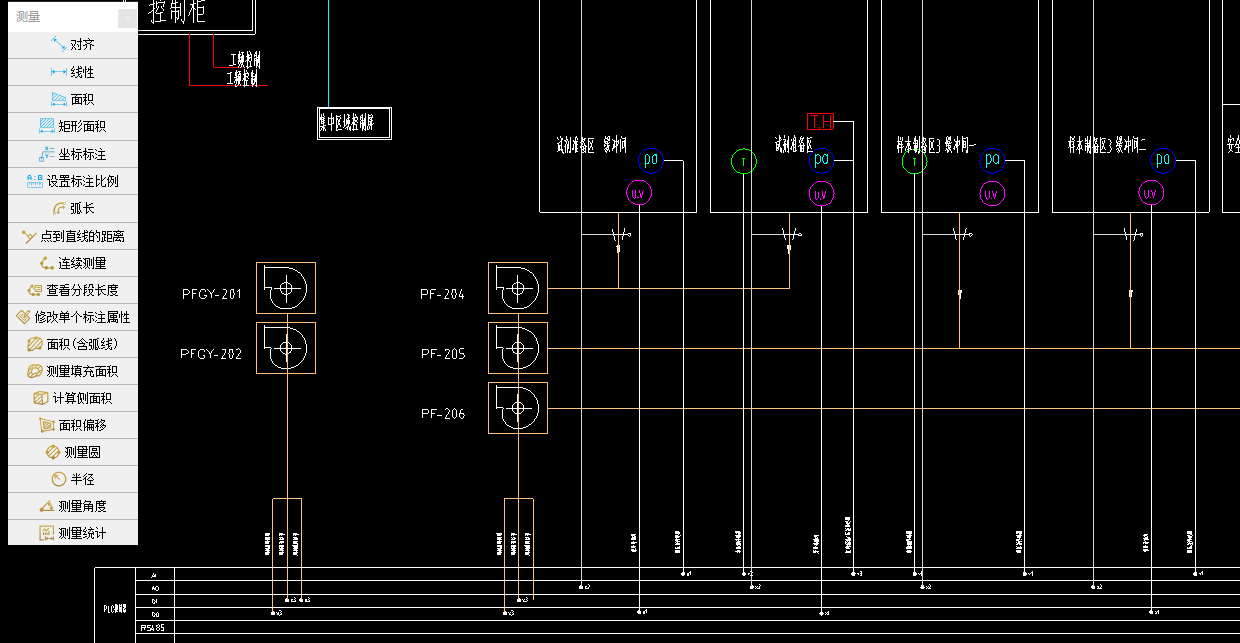Choose 面积(含弧线) area with arcs tool
This screenshot has height=643, width=1240.
pyautogui.click(x=72, y=344)
